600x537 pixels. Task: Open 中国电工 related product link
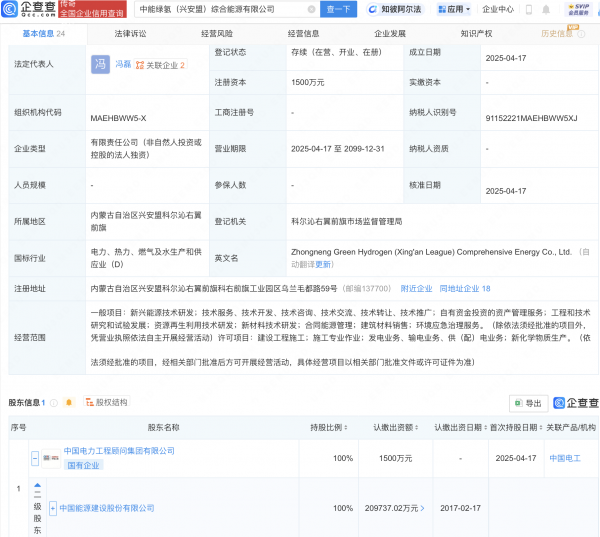(565, 458)
